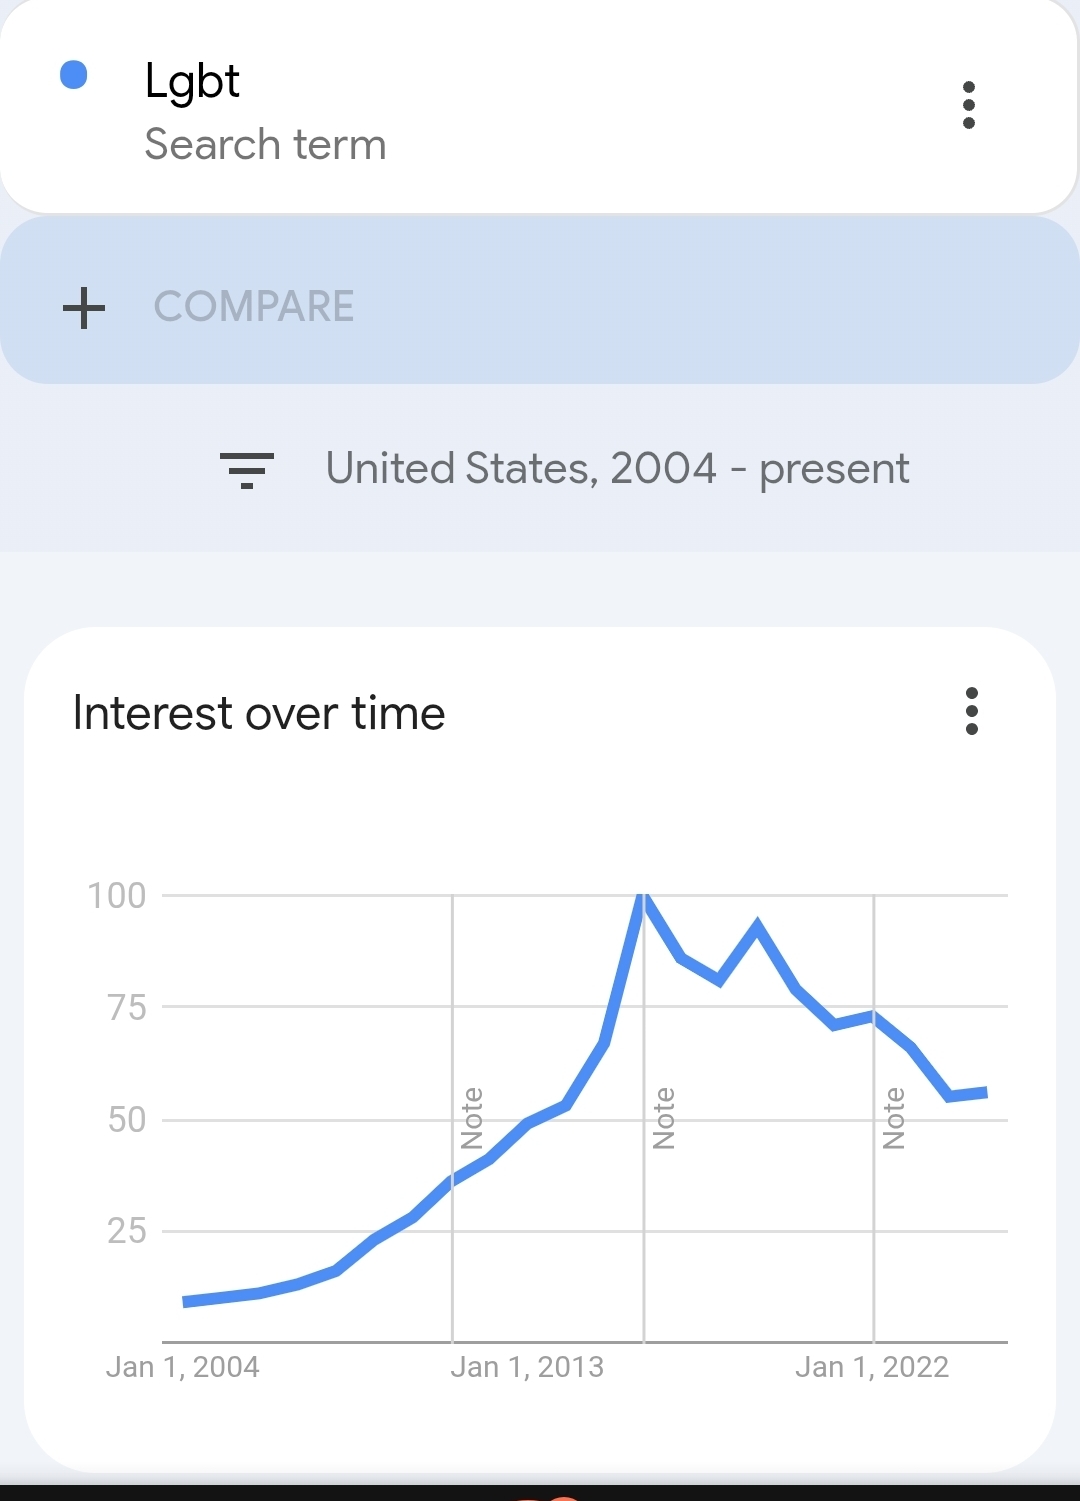Select the Note marker below the chart peak
This screenshot has height=1501, width=1080.
click(x=663, y=1118)
